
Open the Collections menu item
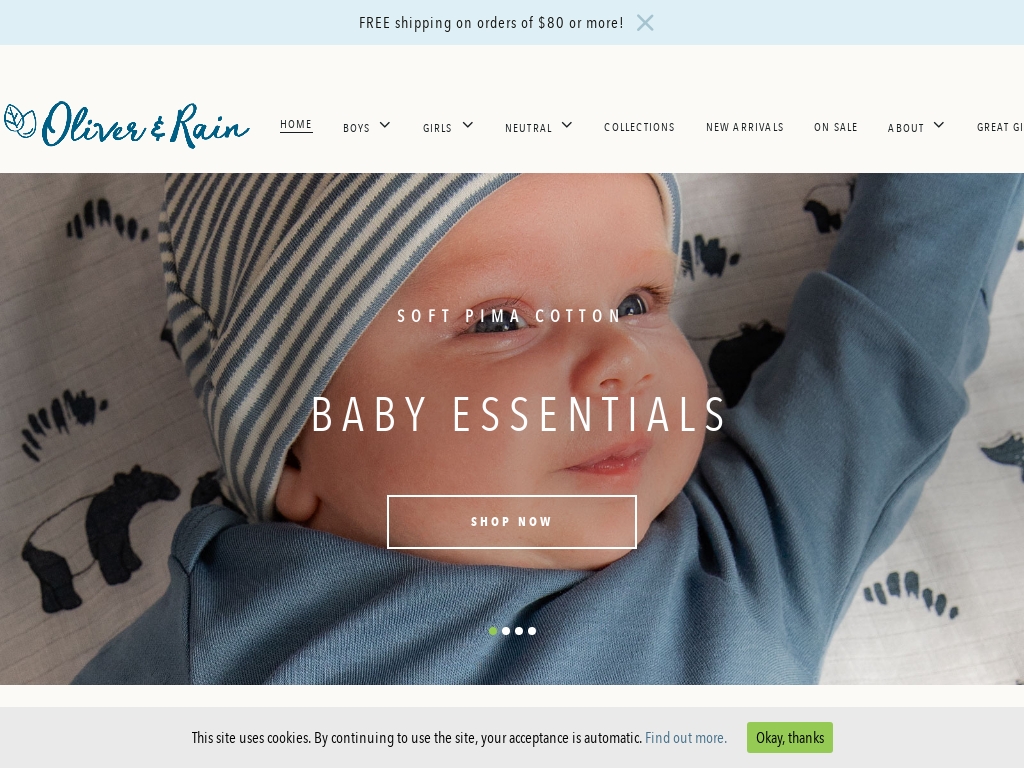click(639, 127)
